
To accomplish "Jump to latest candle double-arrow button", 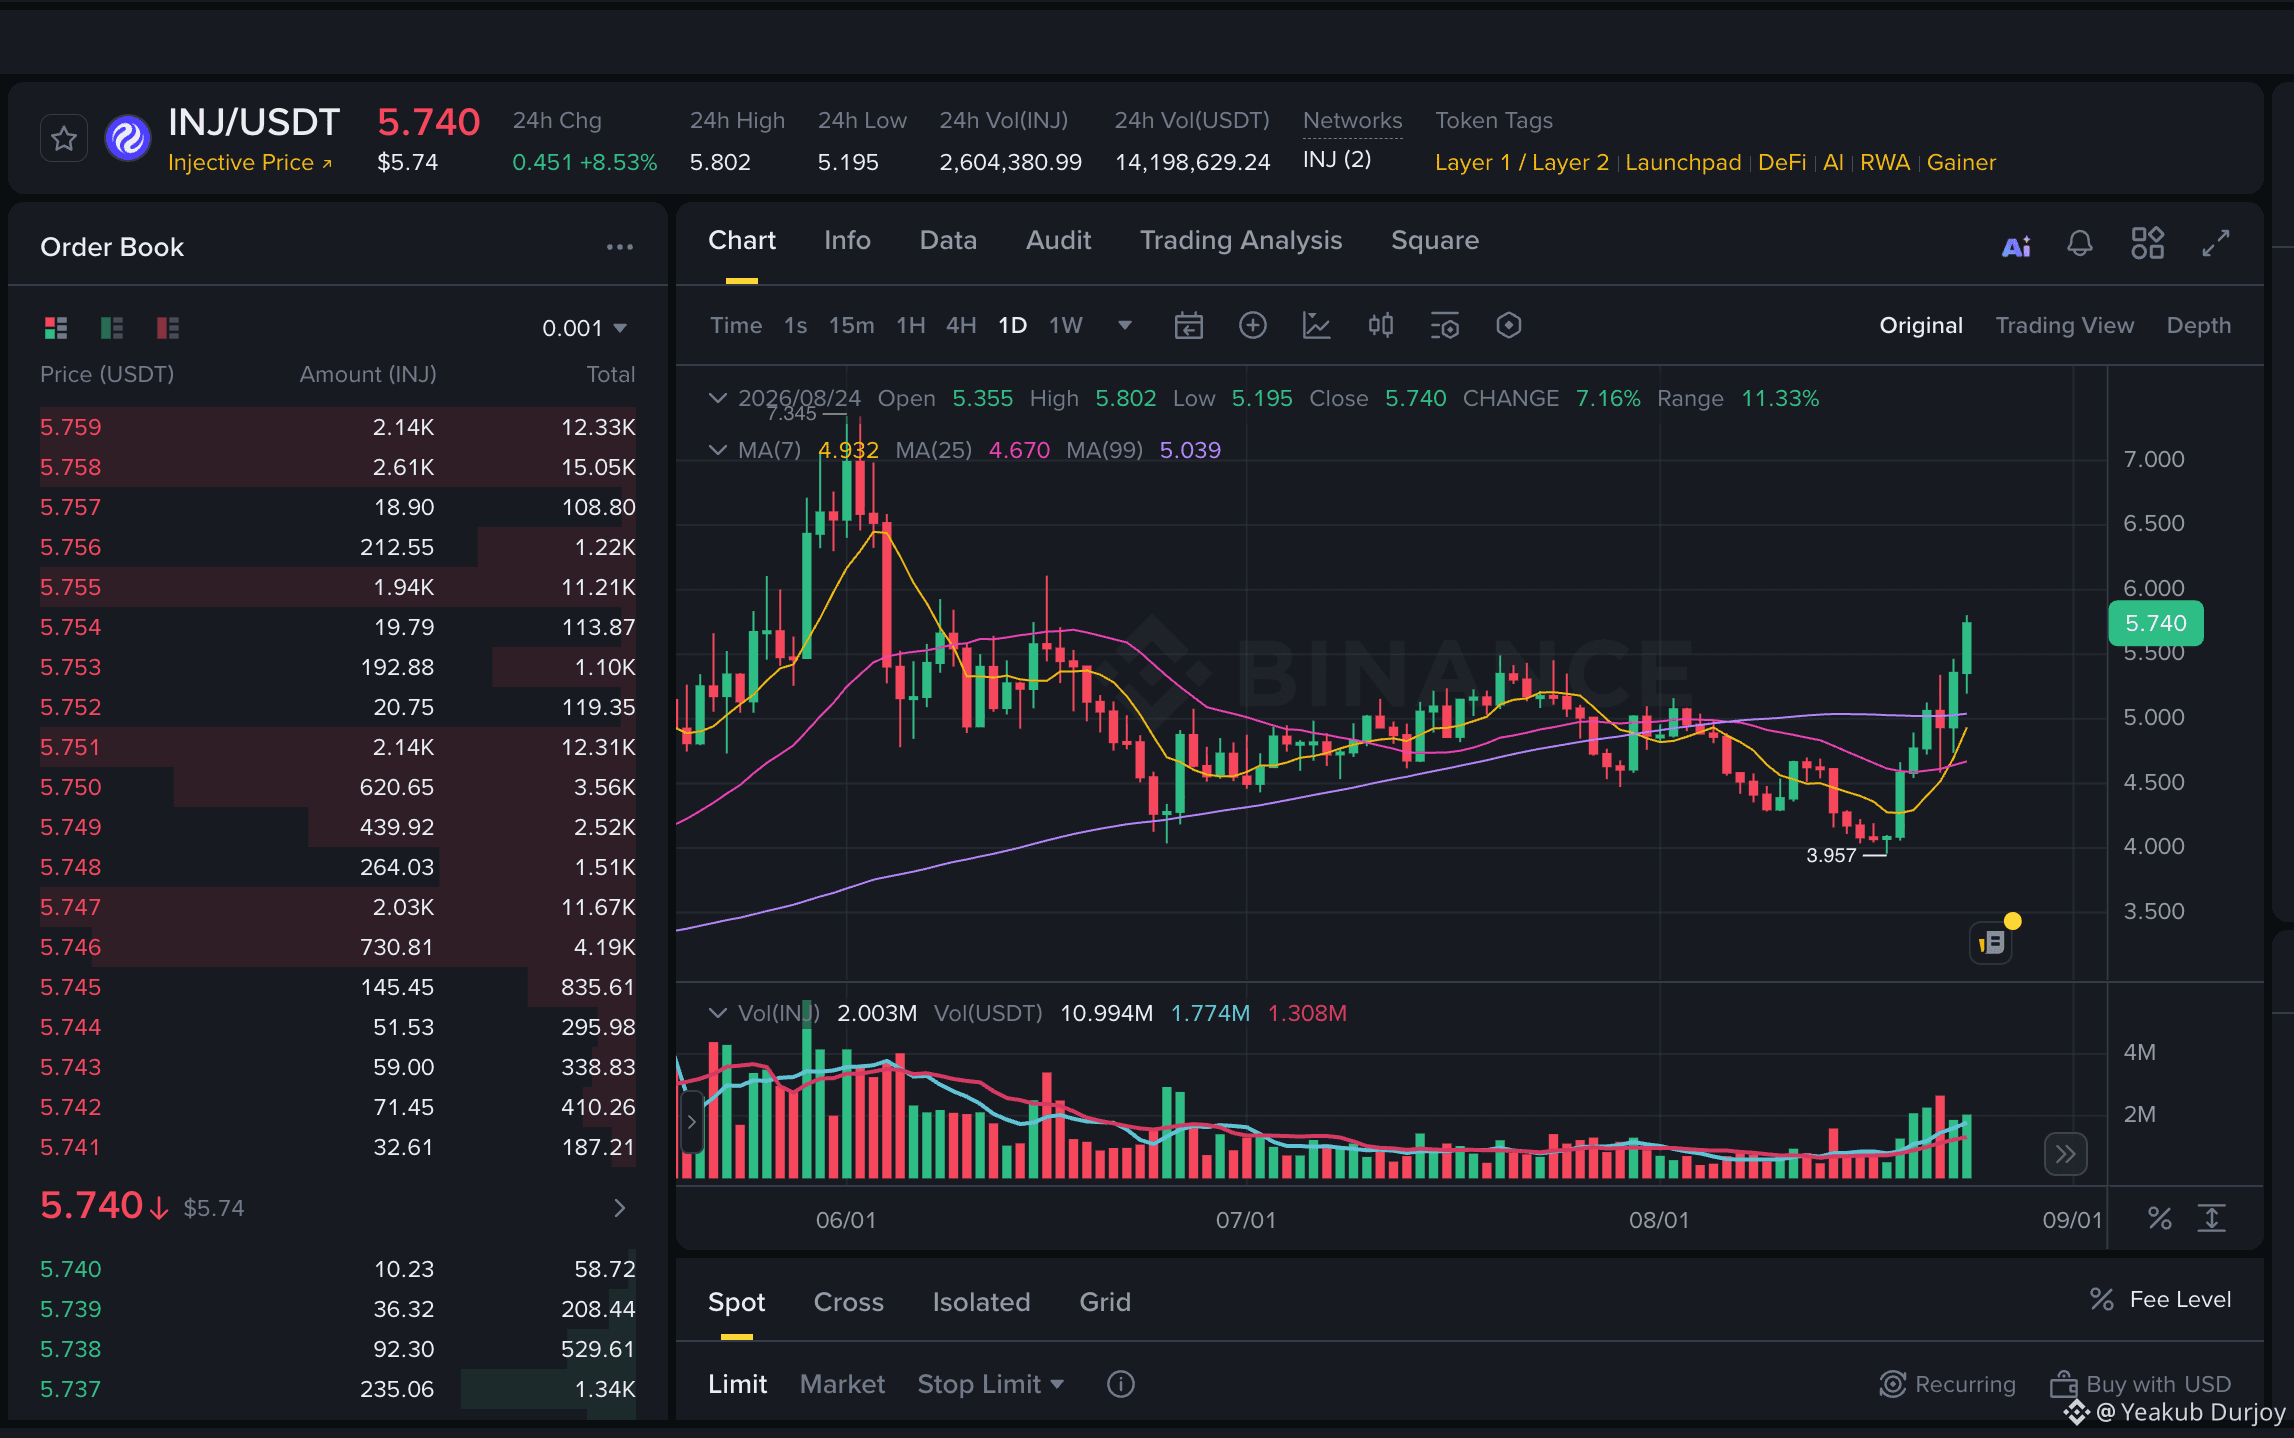I will click(x=2066, y=1155).
